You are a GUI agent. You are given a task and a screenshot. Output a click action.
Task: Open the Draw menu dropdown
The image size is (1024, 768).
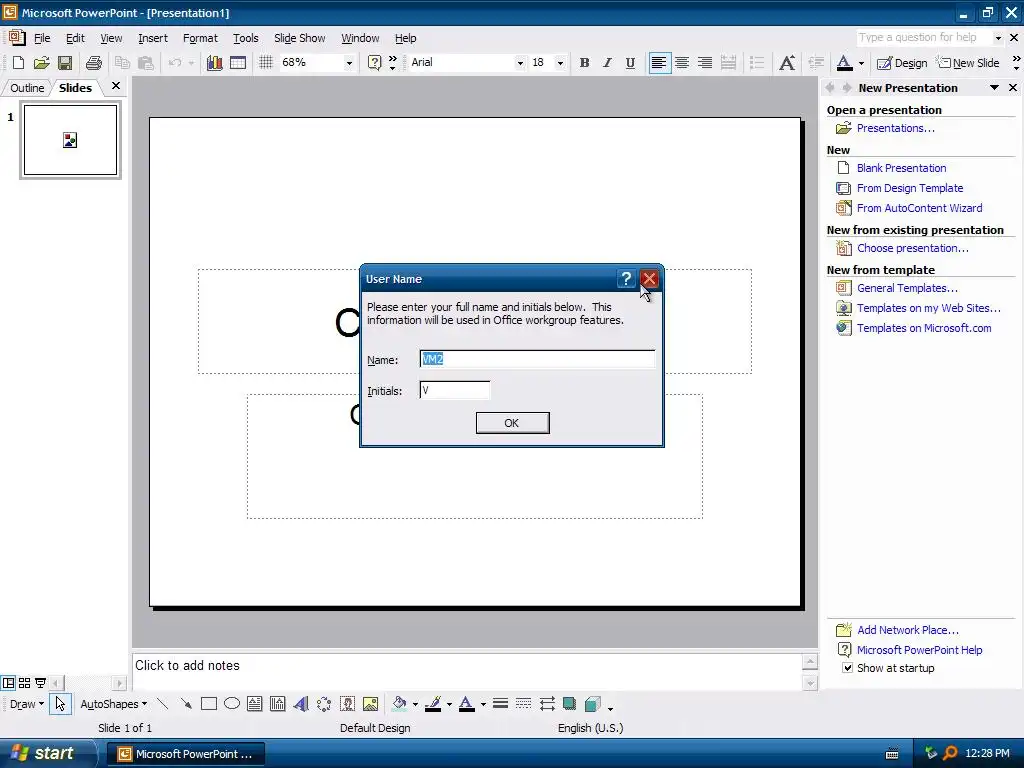pos(27,703)
